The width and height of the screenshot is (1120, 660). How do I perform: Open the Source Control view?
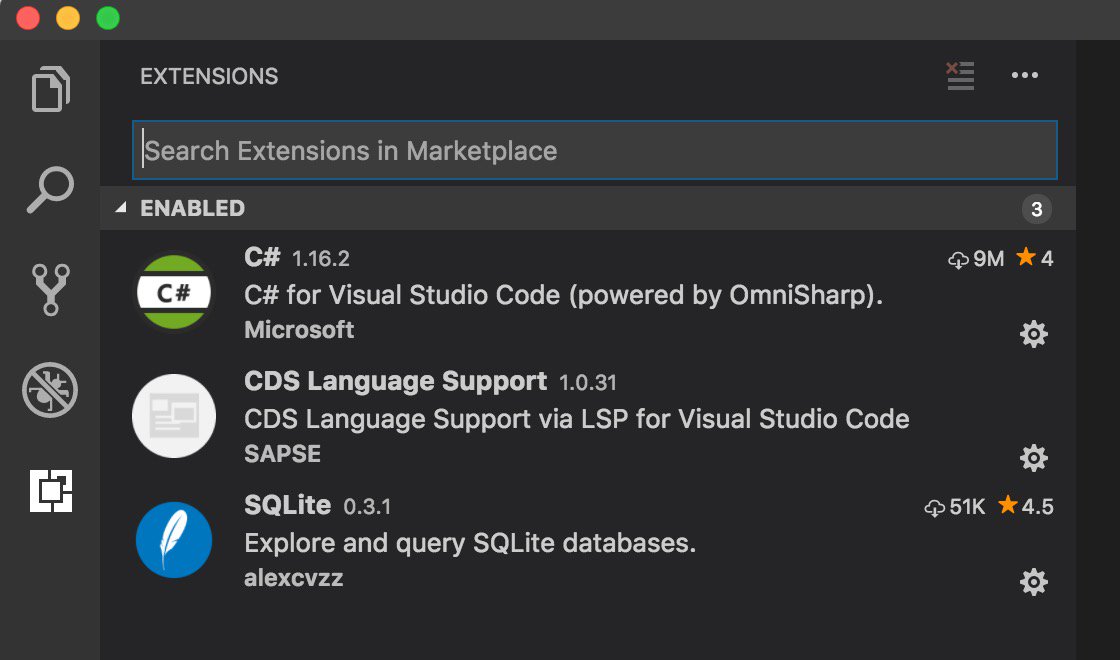[x=51, y=289]
